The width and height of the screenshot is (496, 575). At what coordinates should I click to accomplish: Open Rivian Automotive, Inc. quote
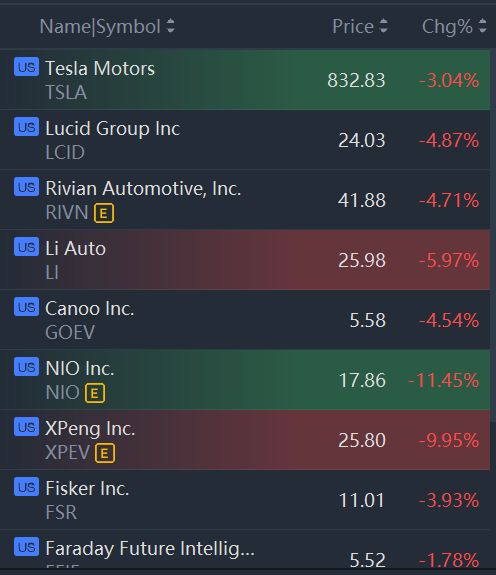pyautogui.click(x=245, y=200)
